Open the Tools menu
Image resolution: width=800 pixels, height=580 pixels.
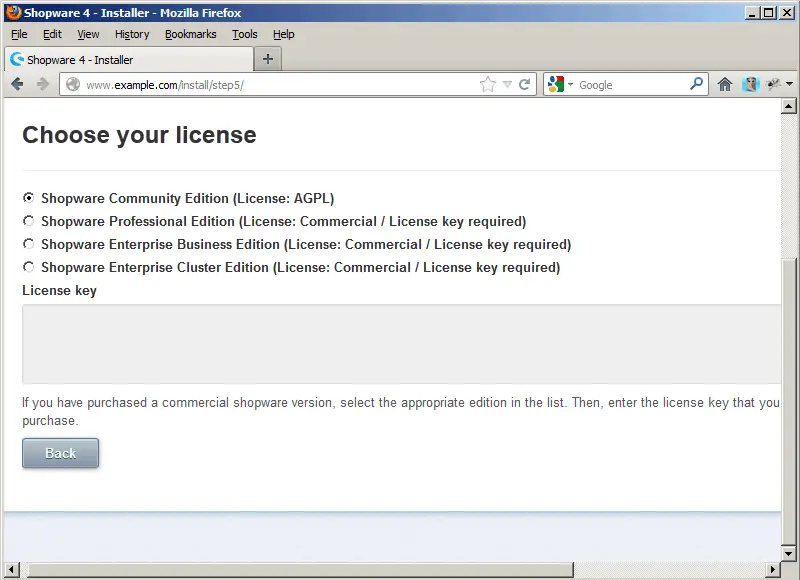pyautogui.click(x=245, y=34)
